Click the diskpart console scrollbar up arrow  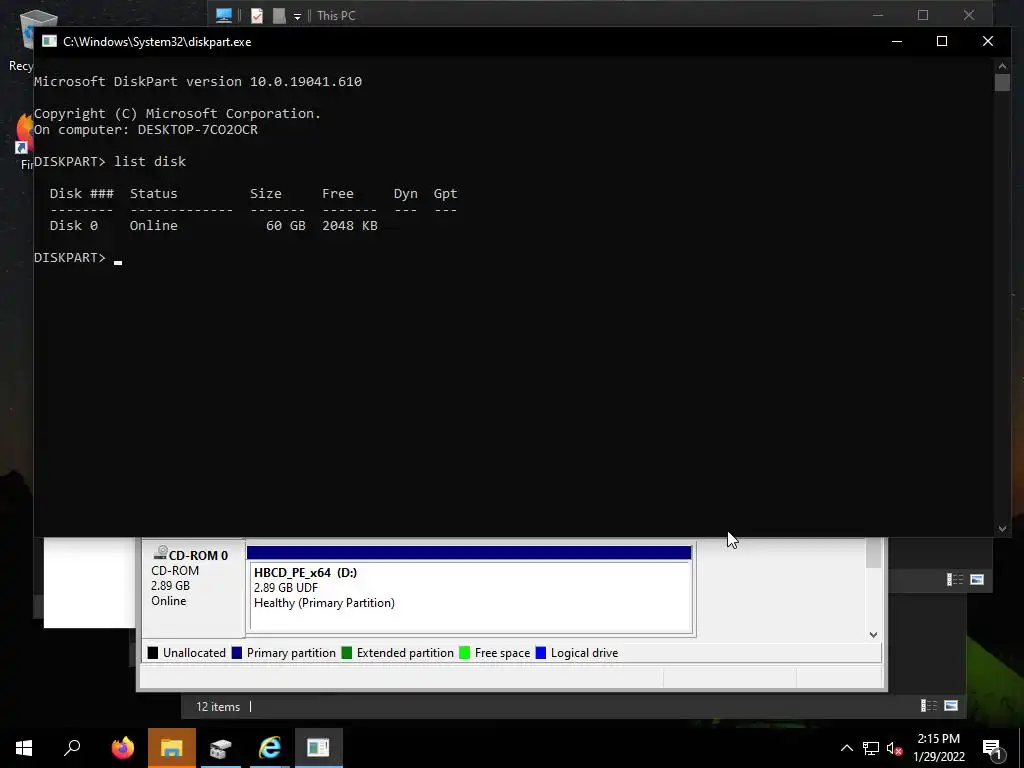click(1002, 65)
